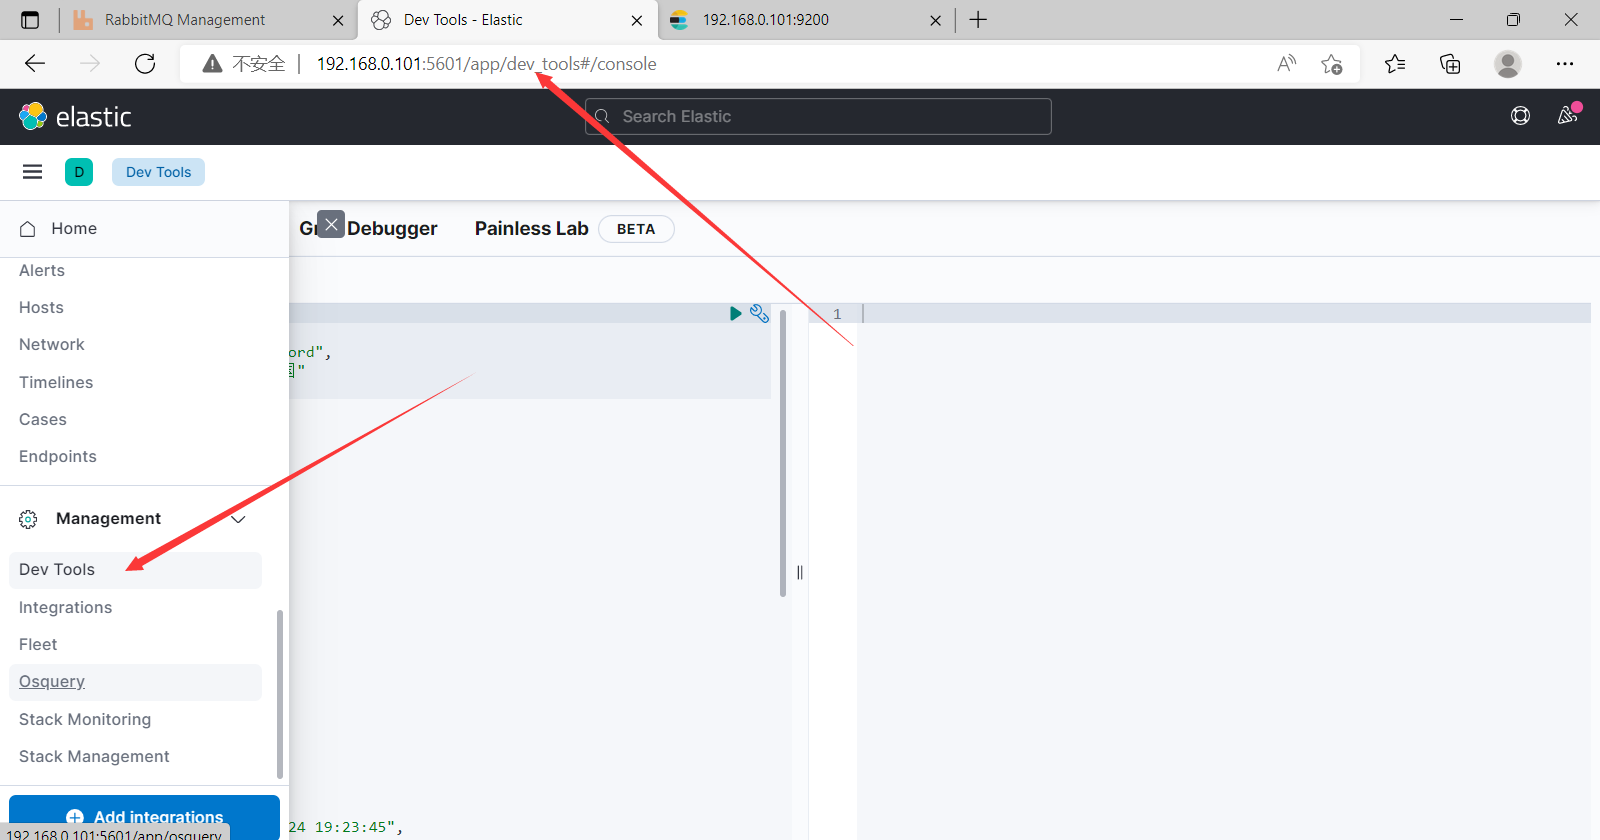This screenshot has width=1600, height=840.
Task: Reload the page
Action: click(145, 64)
